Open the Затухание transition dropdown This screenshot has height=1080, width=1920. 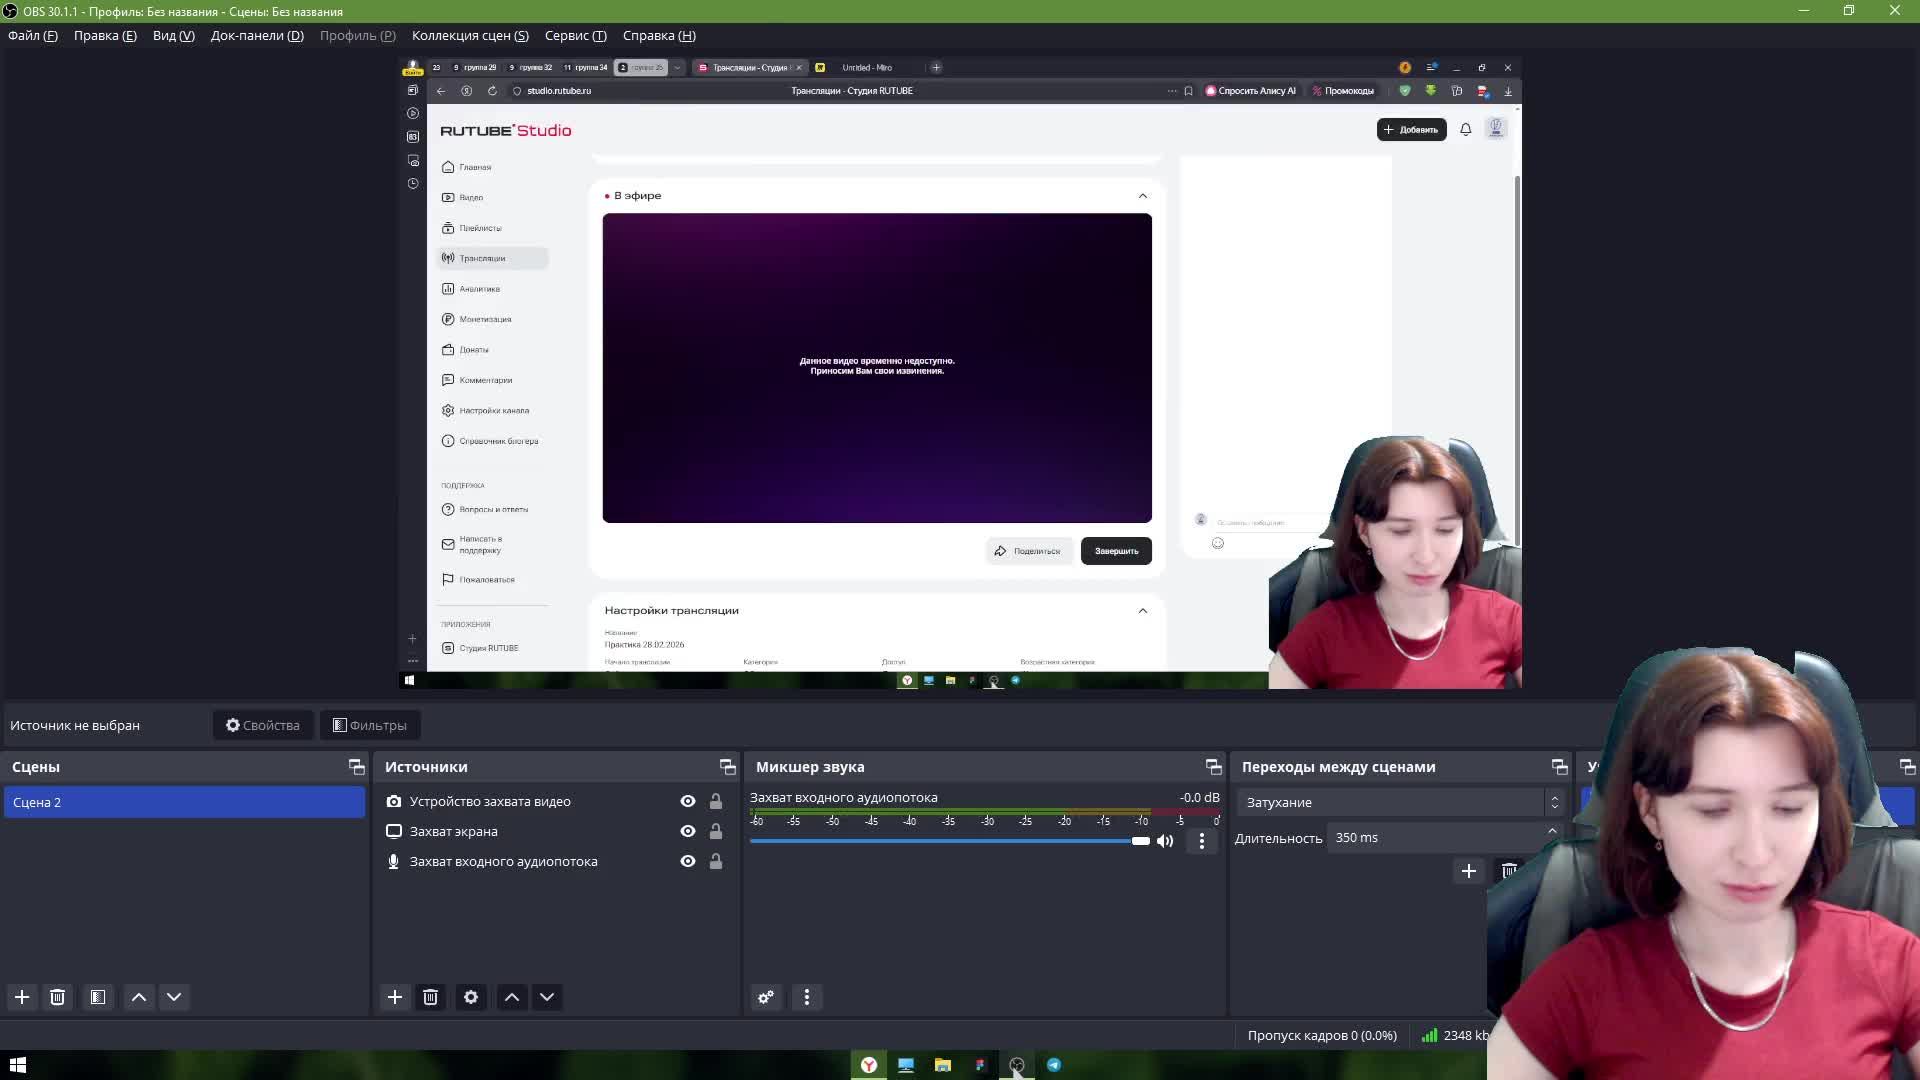1397,802
